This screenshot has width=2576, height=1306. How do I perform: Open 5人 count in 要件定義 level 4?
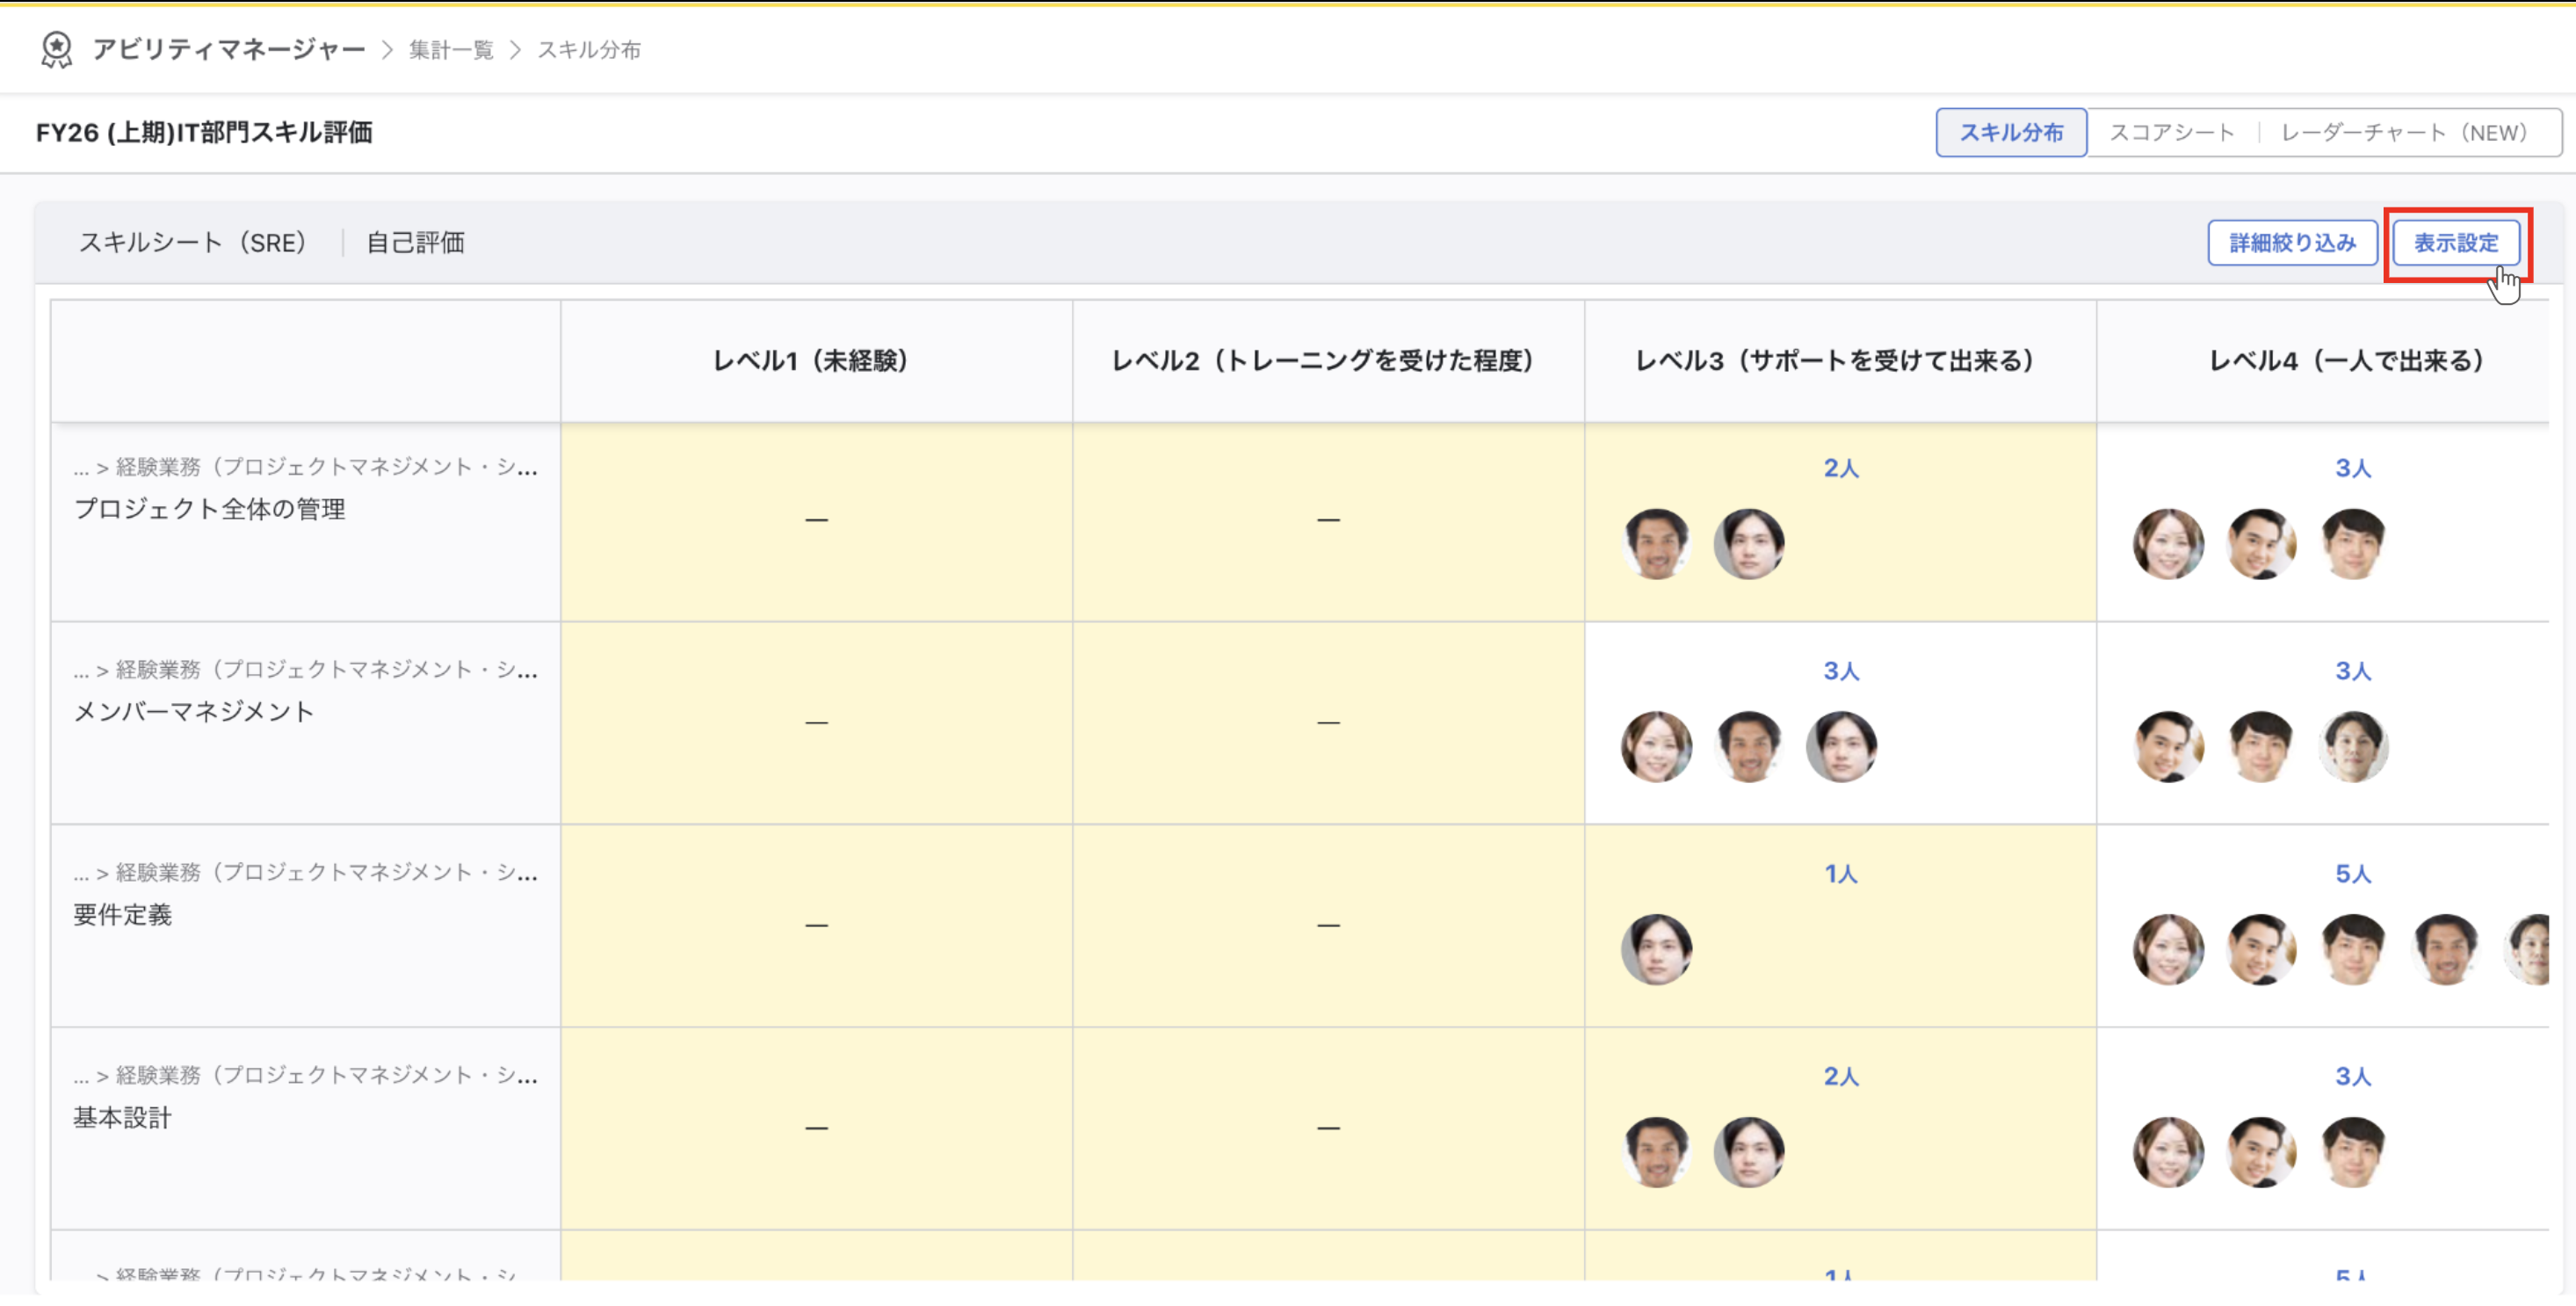point(2353,874)
